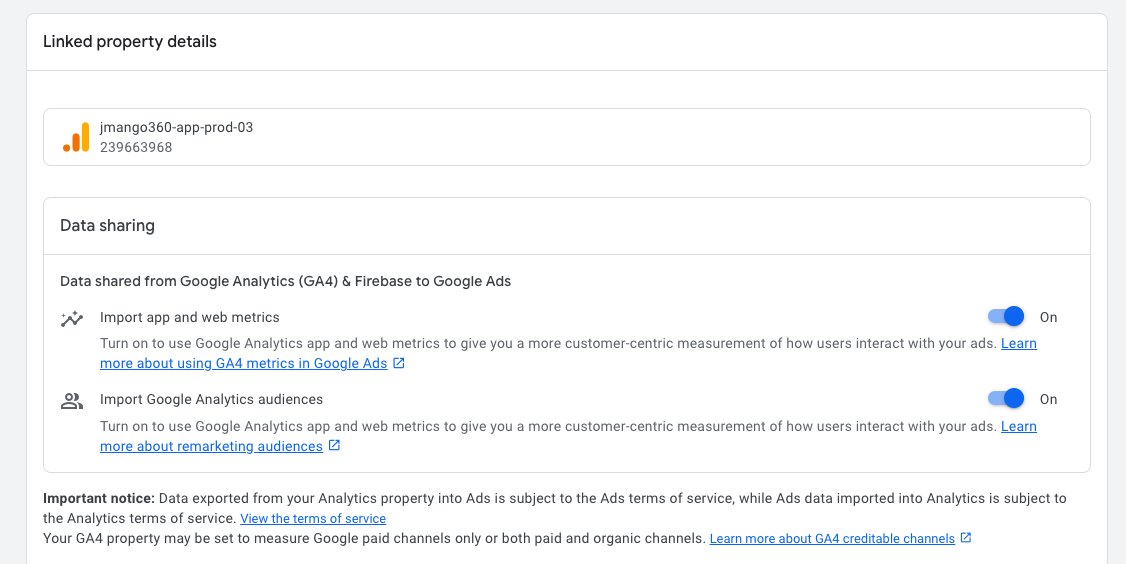Open the GA4 metrics in Google Ads link
Screen dimensions: 1126x564
[243, 364]
